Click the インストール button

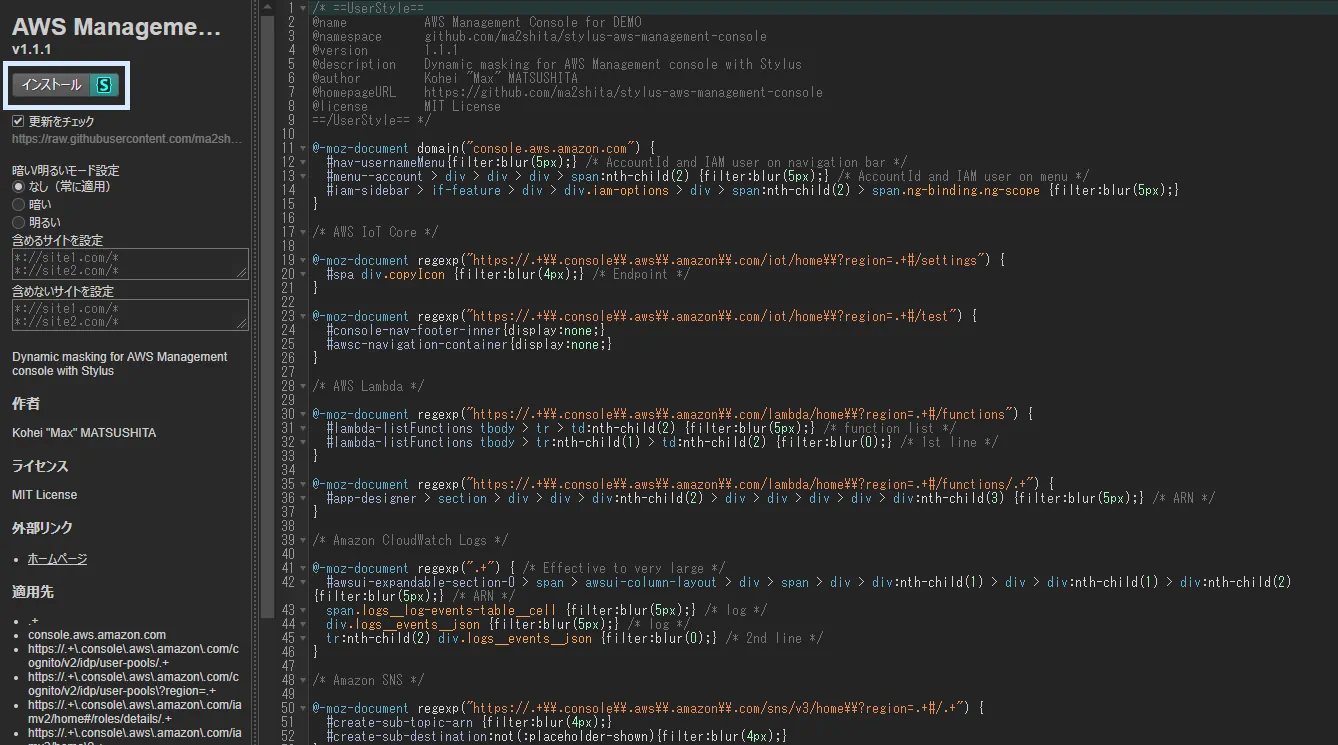(x=66, y=86)
